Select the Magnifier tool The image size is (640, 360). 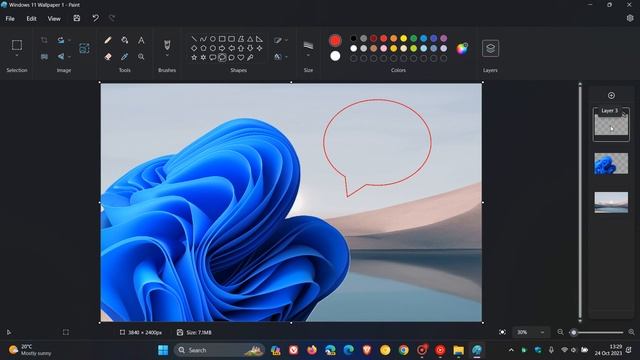(x=141, y=57)
